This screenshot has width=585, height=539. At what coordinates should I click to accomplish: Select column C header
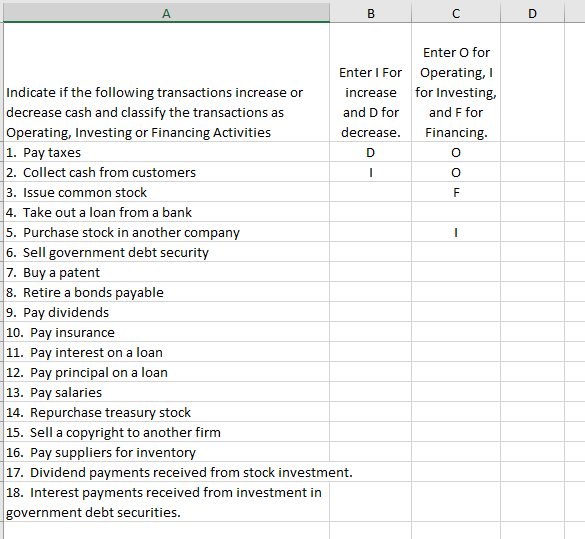point(456,13)
